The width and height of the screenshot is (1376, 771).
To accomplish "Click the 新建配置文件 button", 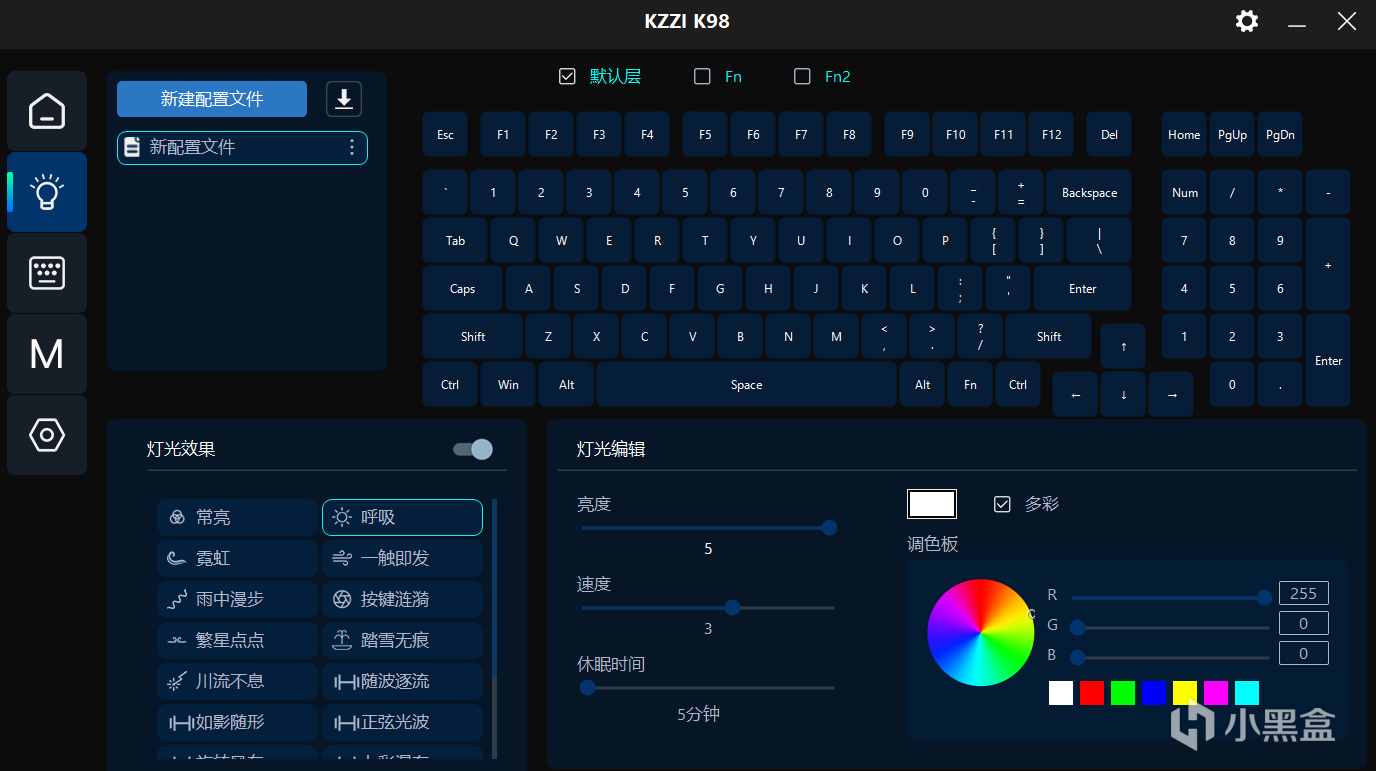I will [212, 99].
